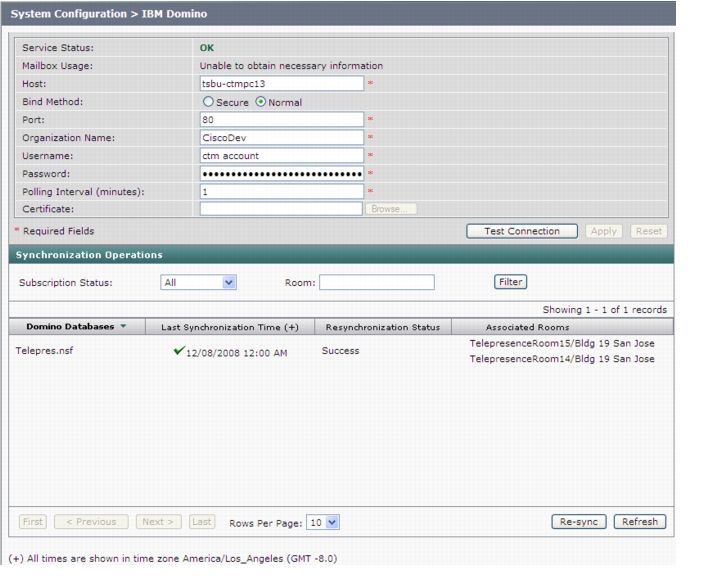
Task: Click the Reset button
Action: click(649, 231)
